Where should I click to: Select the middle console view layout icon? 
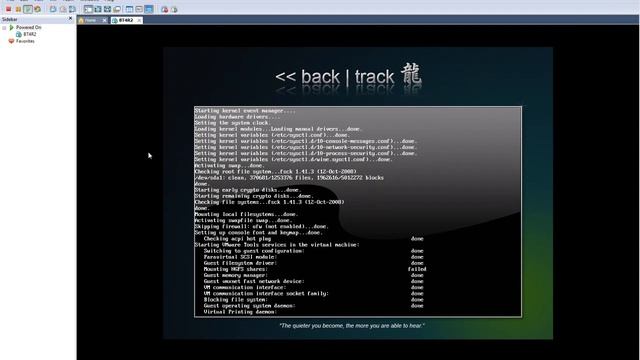coord(139,9)
